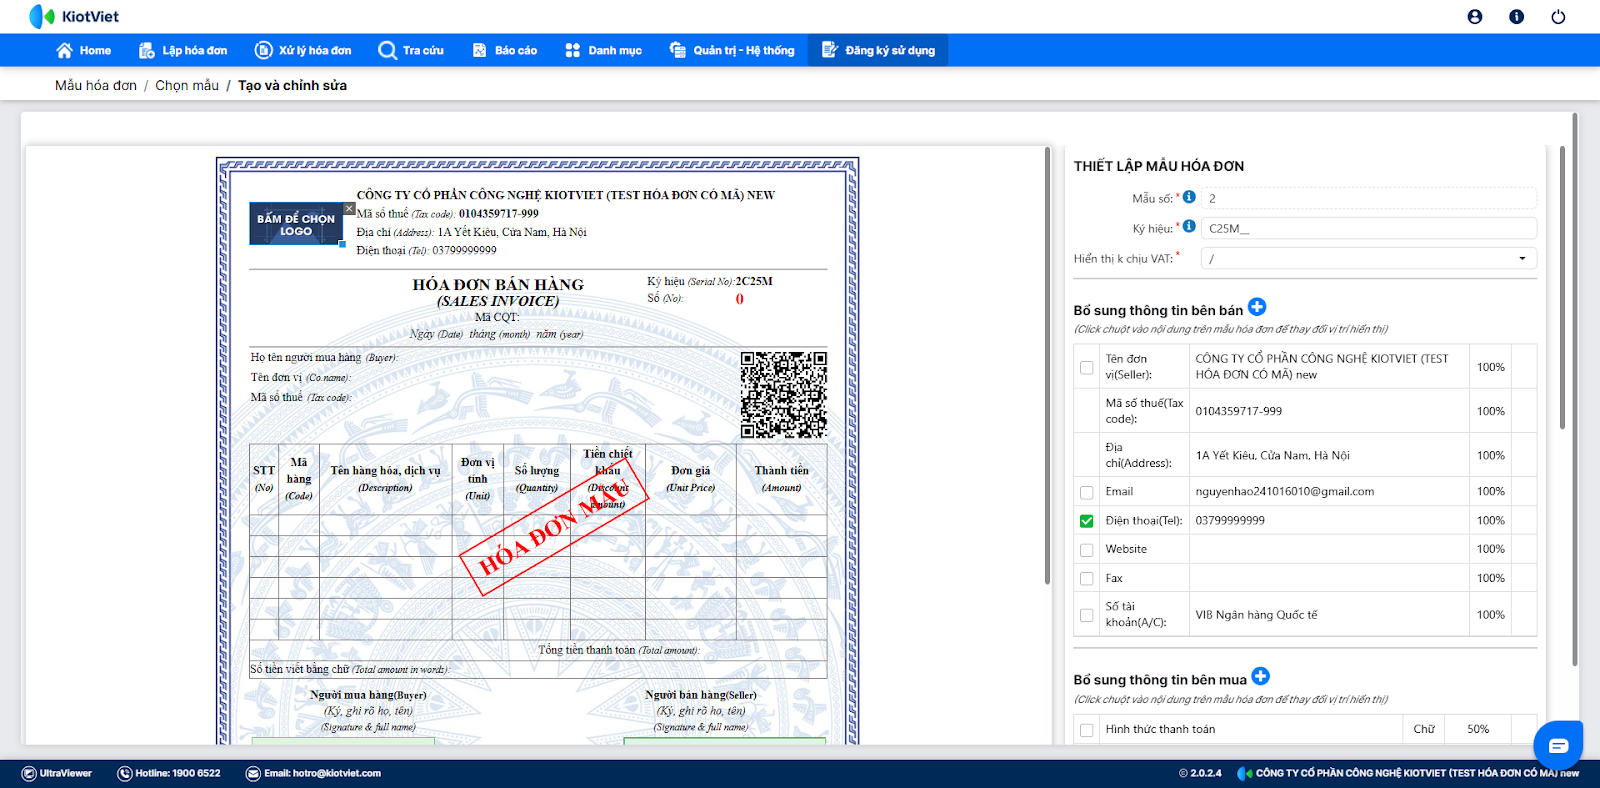This screenshot has height=788, width=1600.
Task: Click the house icon beside Home
Action: 64,50
